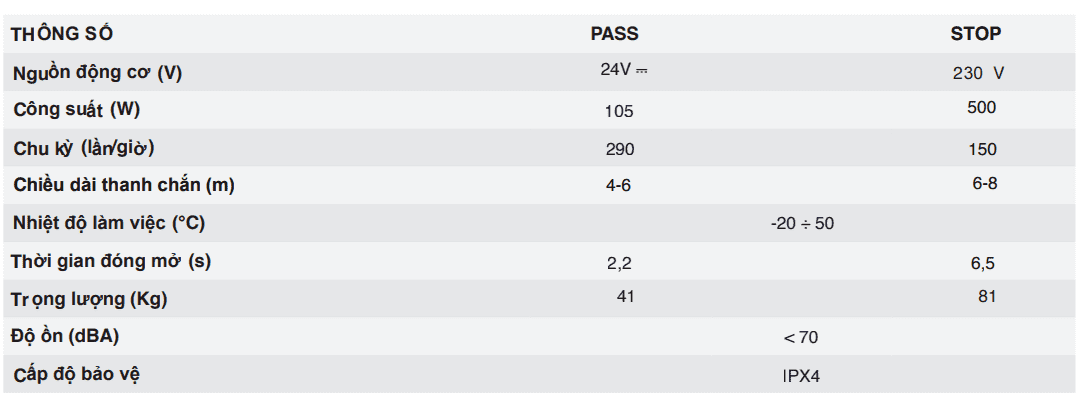Click the Chiều dài thanh chắn (m) label
Image resolution: width=1079 pixels, height=404 pixels.
click(x=125, y=185)
